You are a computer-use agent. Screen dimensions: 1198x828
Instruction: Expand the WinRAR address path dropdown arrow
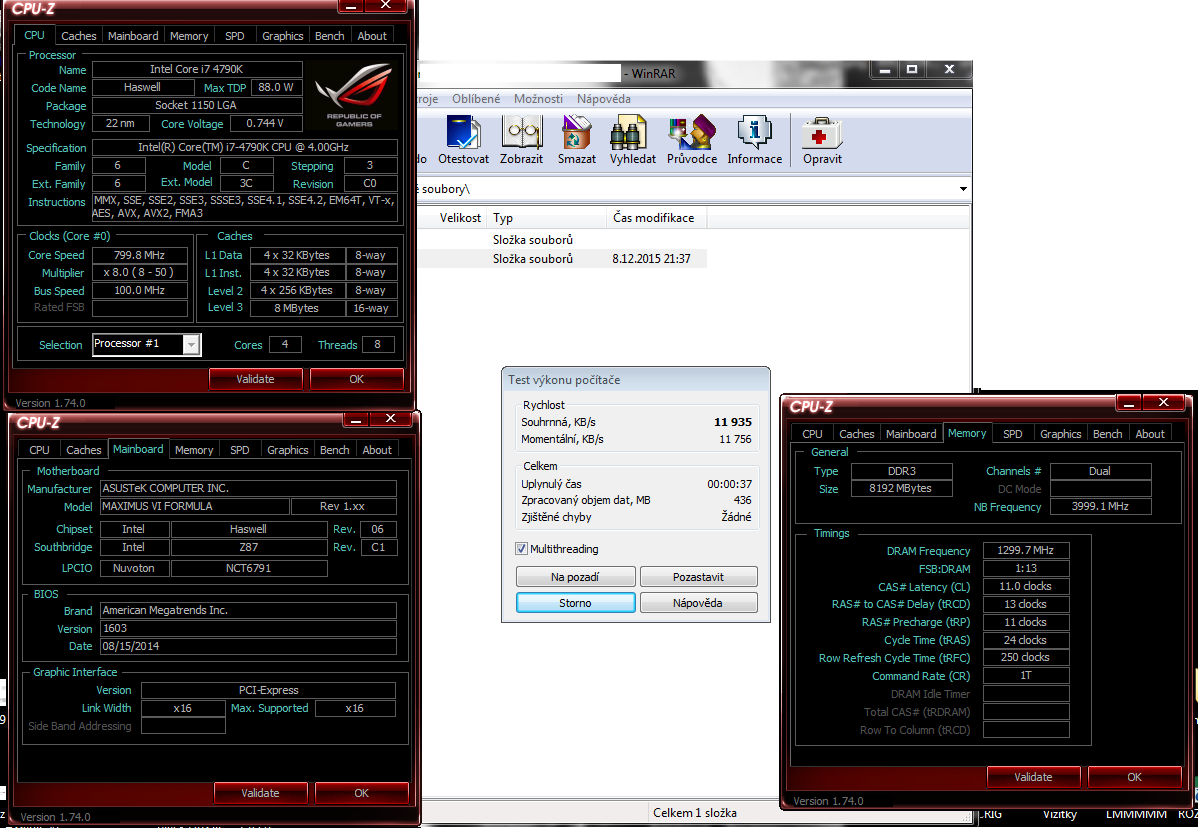pyautogui.click(x=963, y=189)
